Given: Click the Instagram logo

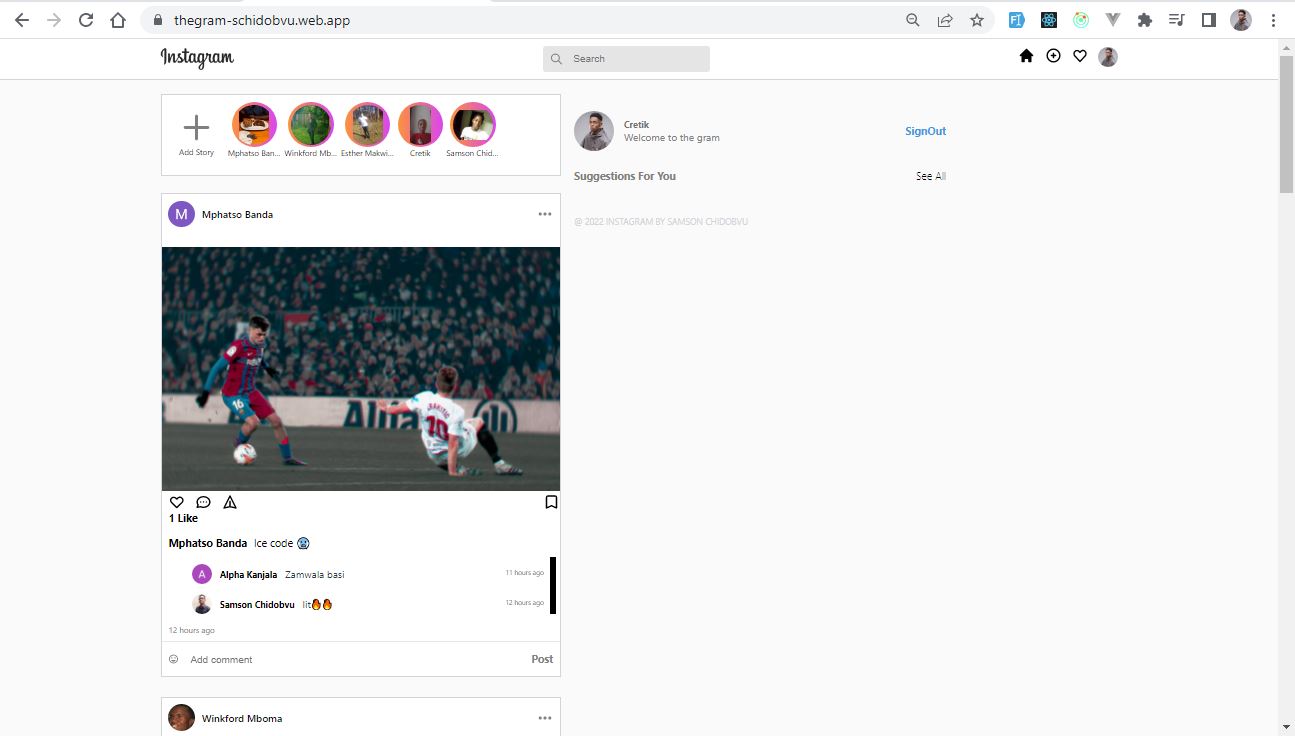Looking at the screenshot, I should point(196,58).
